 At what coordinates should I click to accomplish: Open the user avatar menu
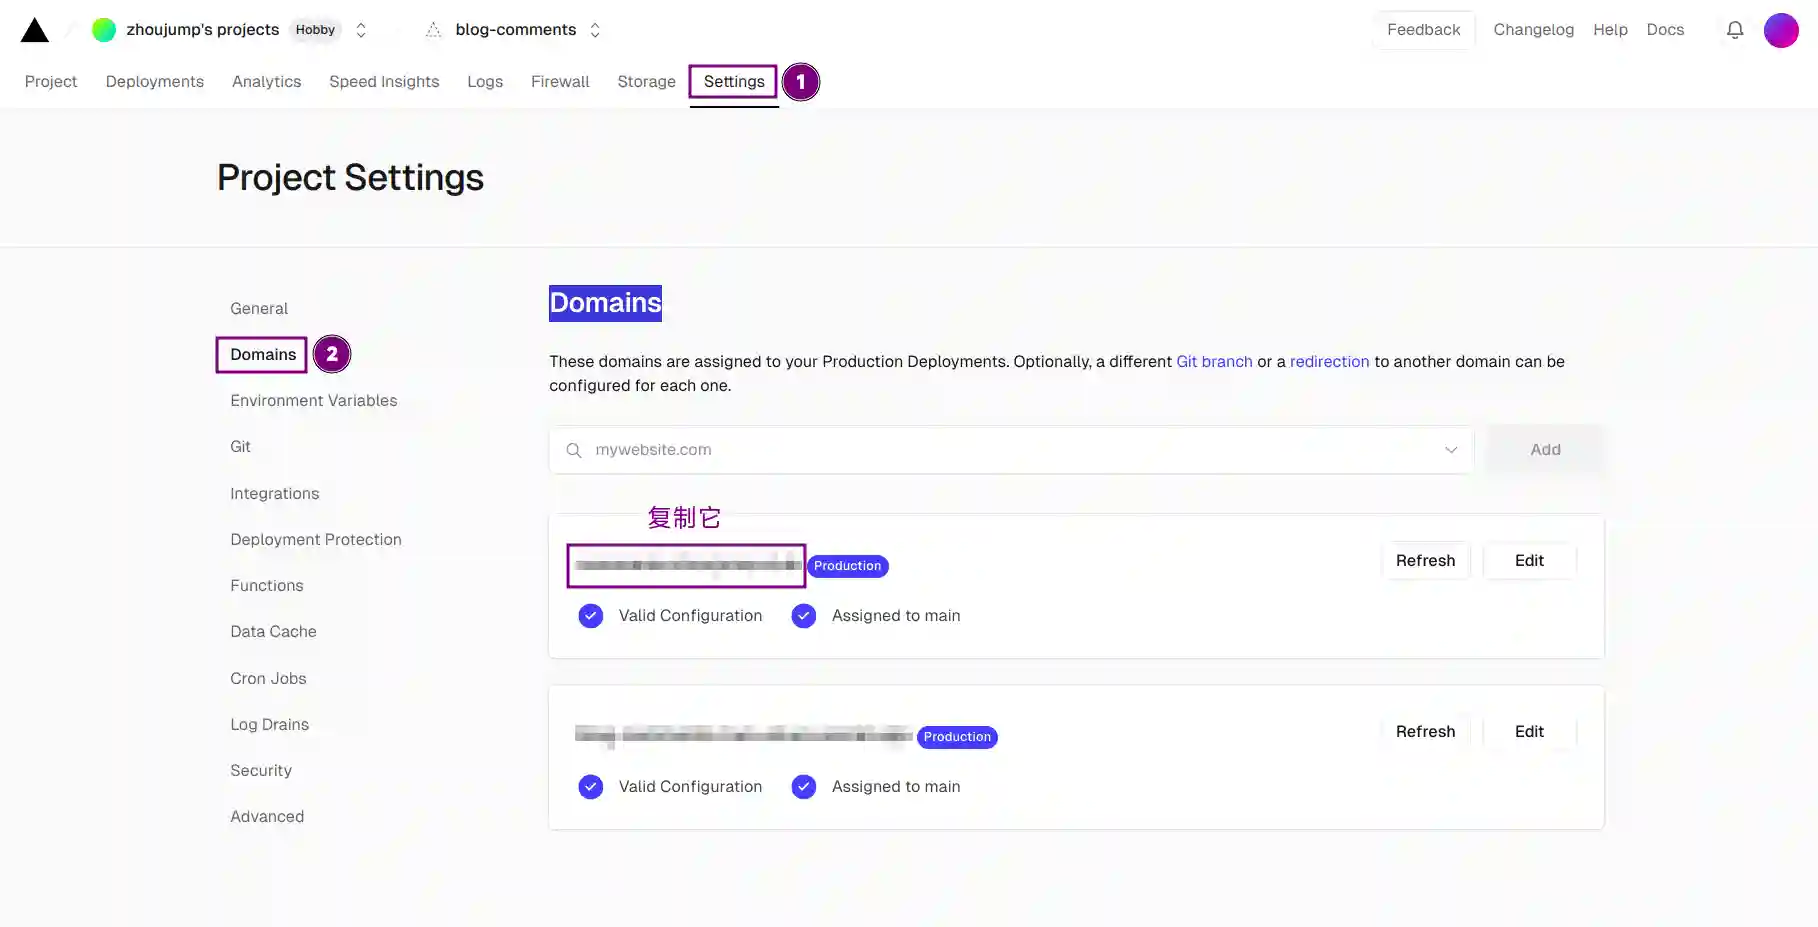tap(1781, 30)
